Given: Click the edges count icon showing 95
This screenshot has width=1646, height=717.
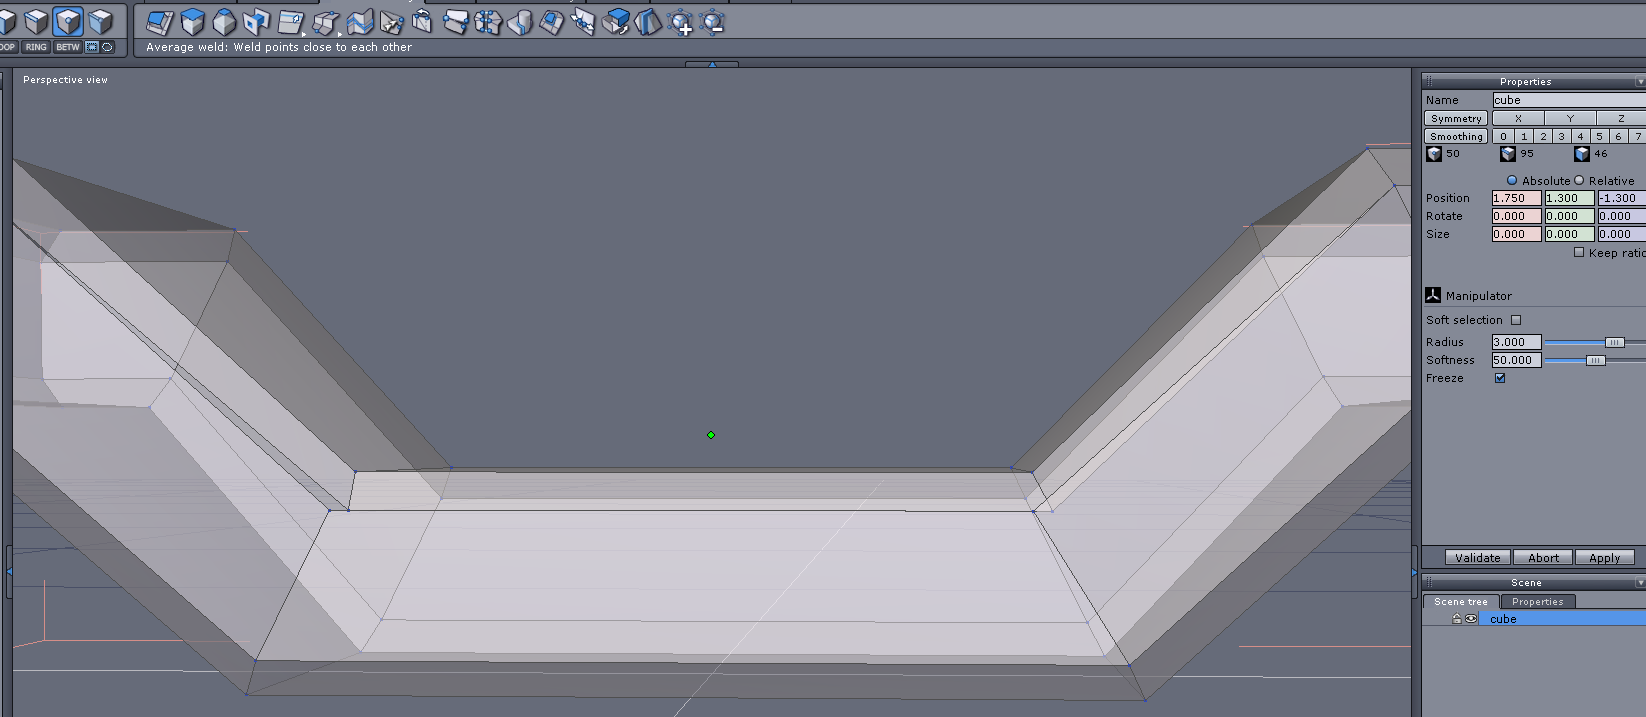Looking at the screenshot, I should tap(1508, 154).
